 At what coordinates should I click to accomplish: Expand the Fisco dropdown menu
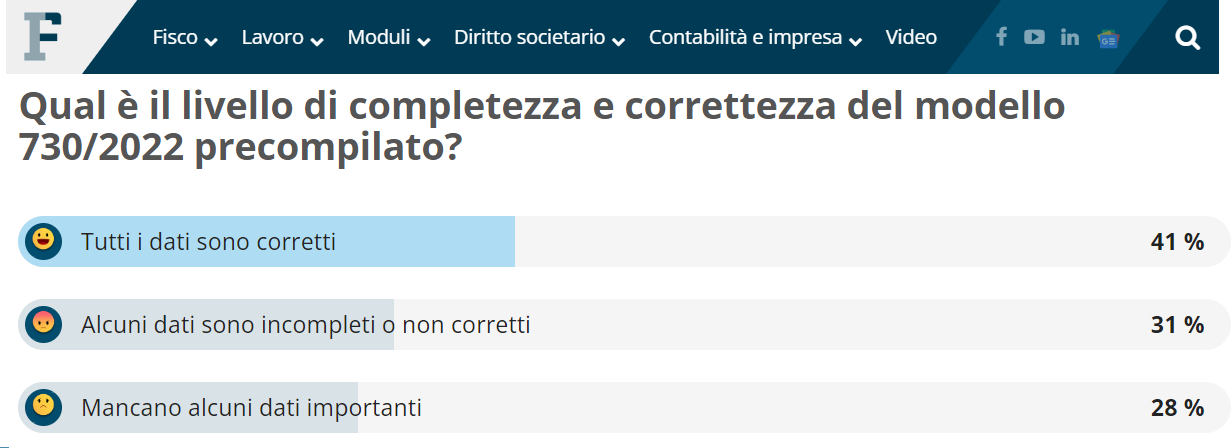[x=185, y=38]
